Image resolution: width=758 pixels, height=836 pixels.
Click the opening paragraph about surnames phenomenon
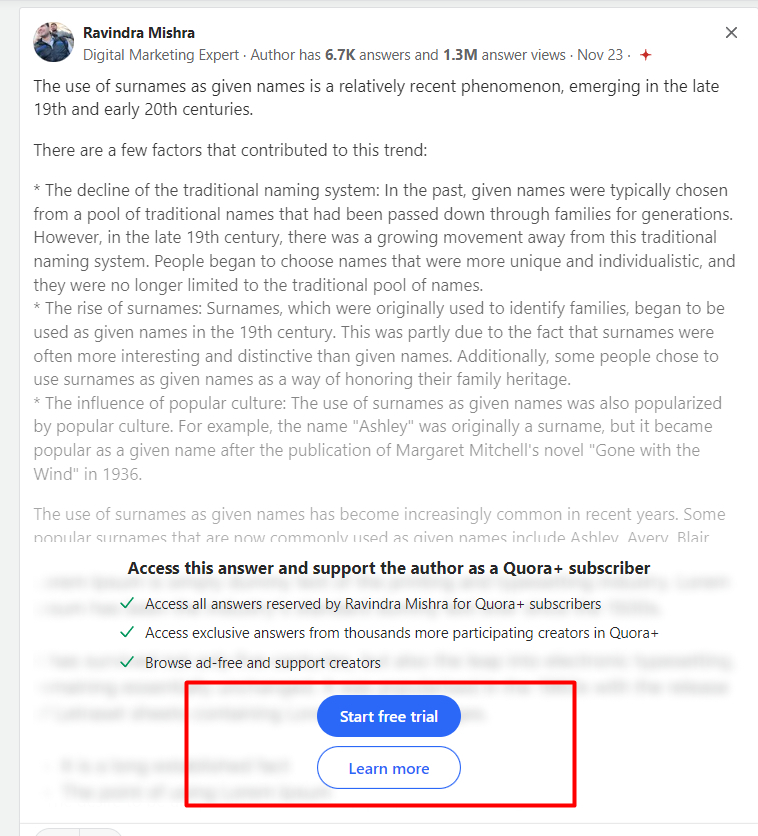pos(376,97)
